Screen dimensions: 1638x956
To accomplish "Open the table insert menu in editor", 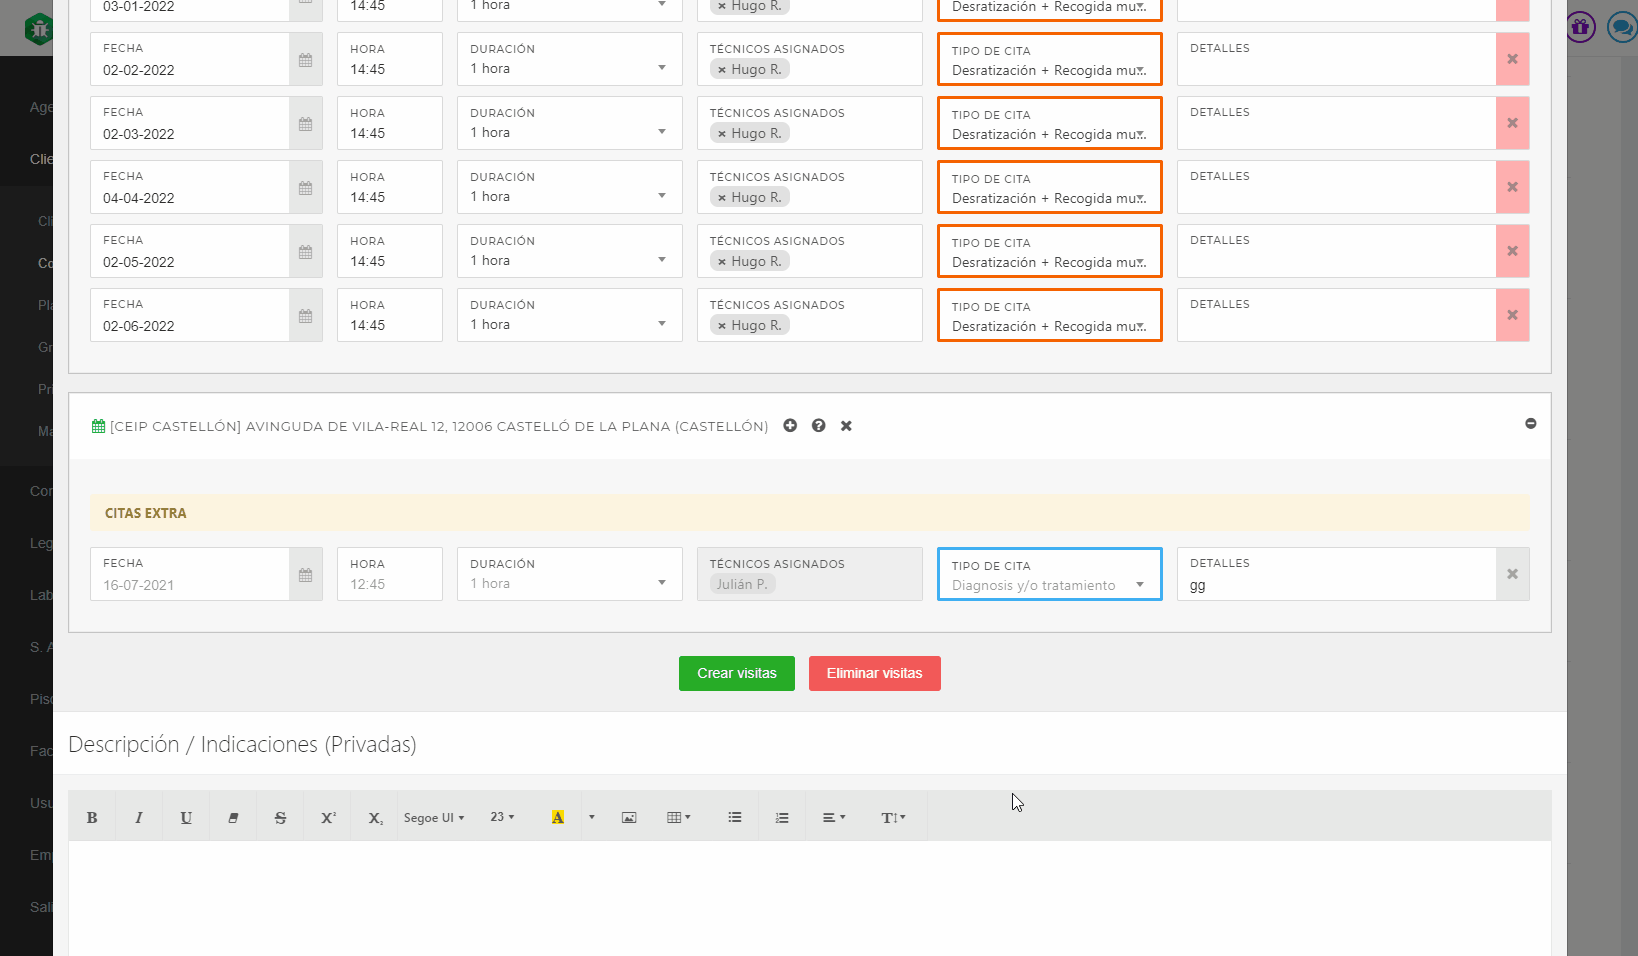I will pyautogui.click(x=679, y=818).
